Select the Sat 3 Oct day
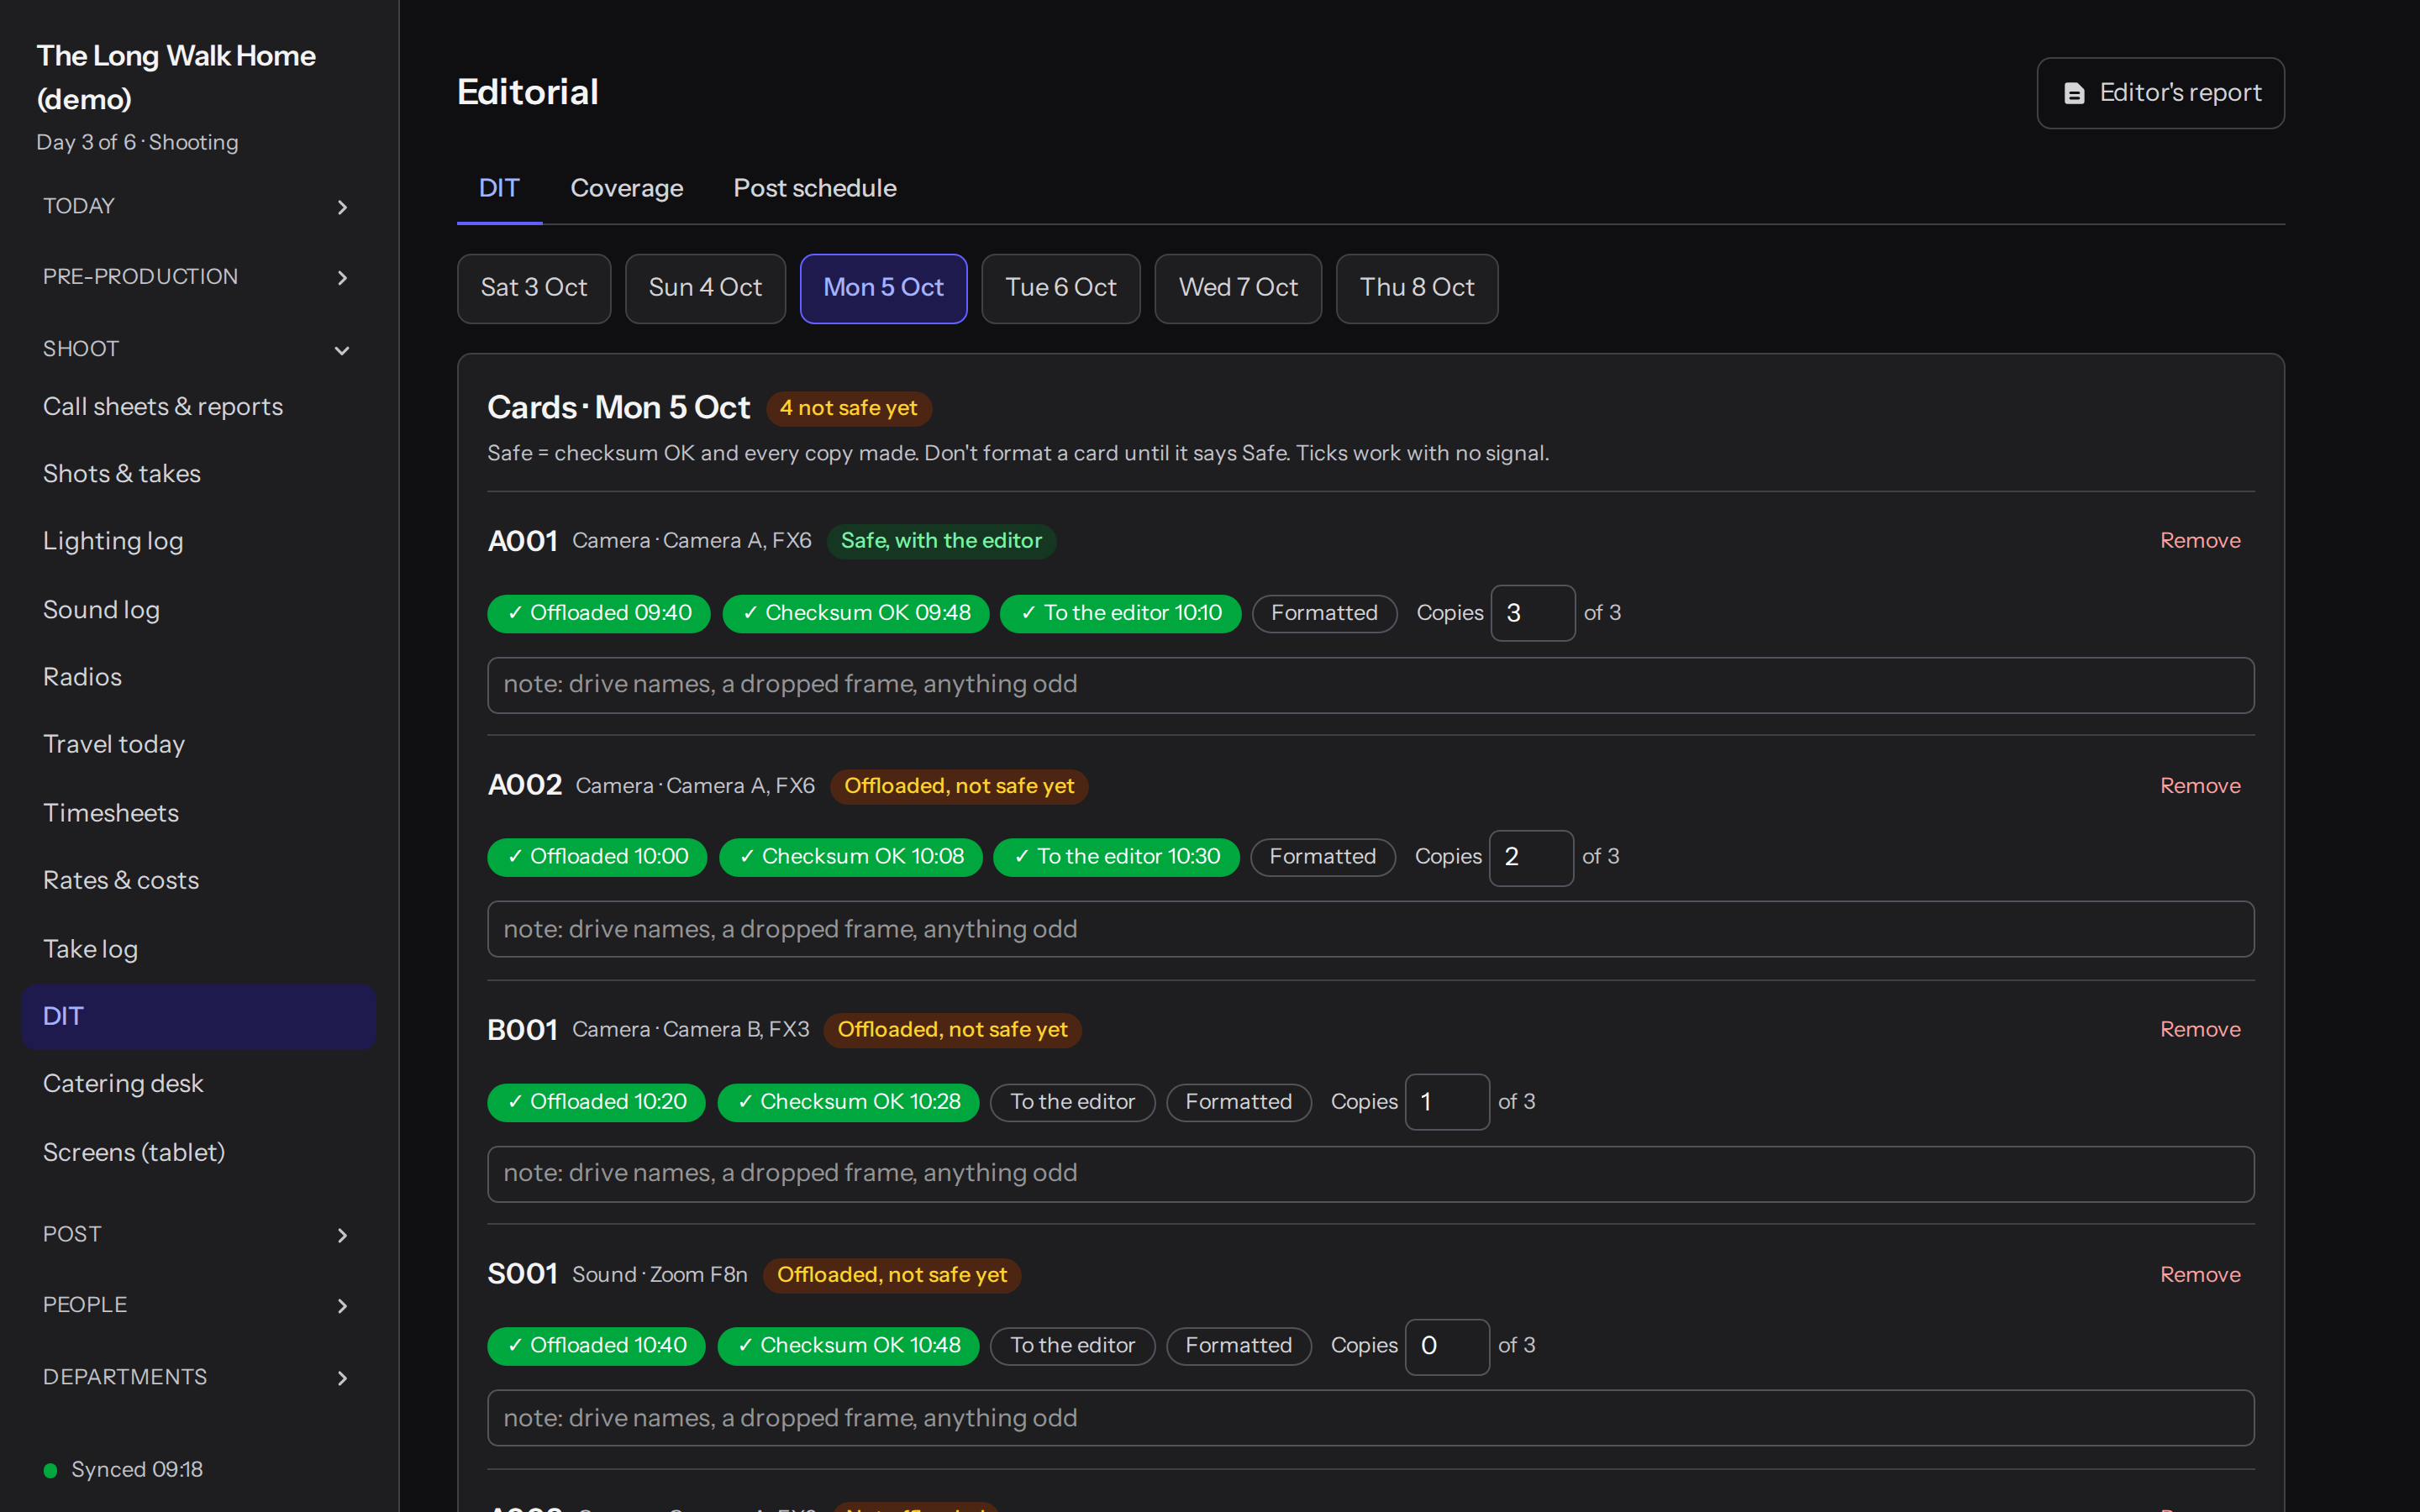The width and height of the screenshot is (2420, 1512). 534,288
